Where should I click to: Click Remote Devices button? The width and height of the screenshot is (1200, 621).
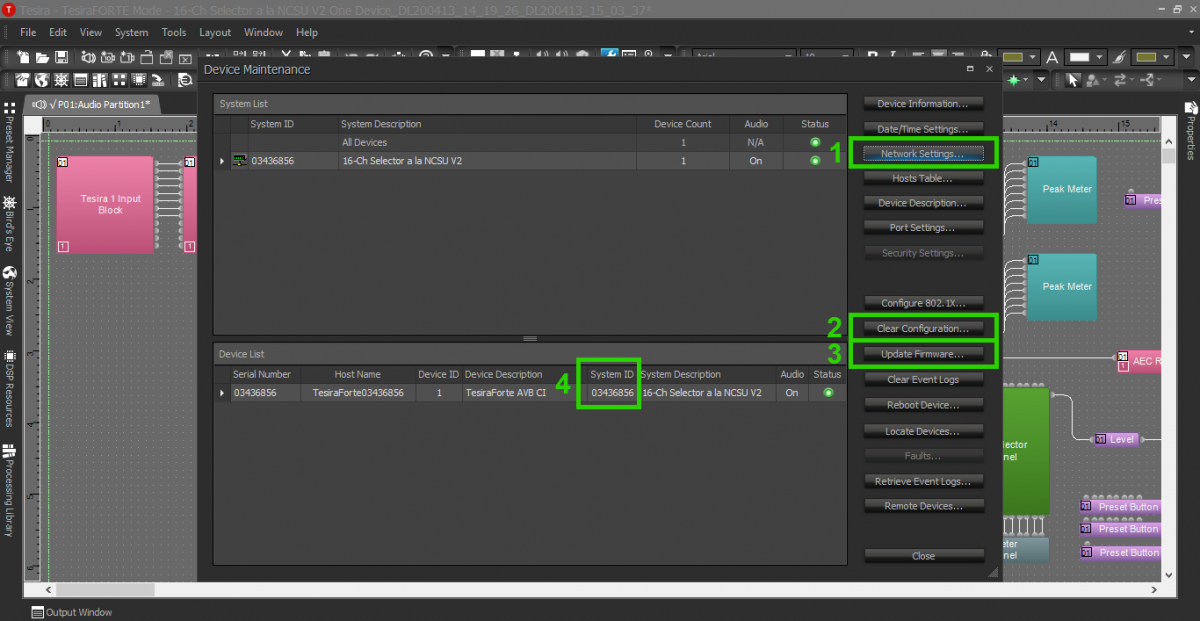click(923, 506)
